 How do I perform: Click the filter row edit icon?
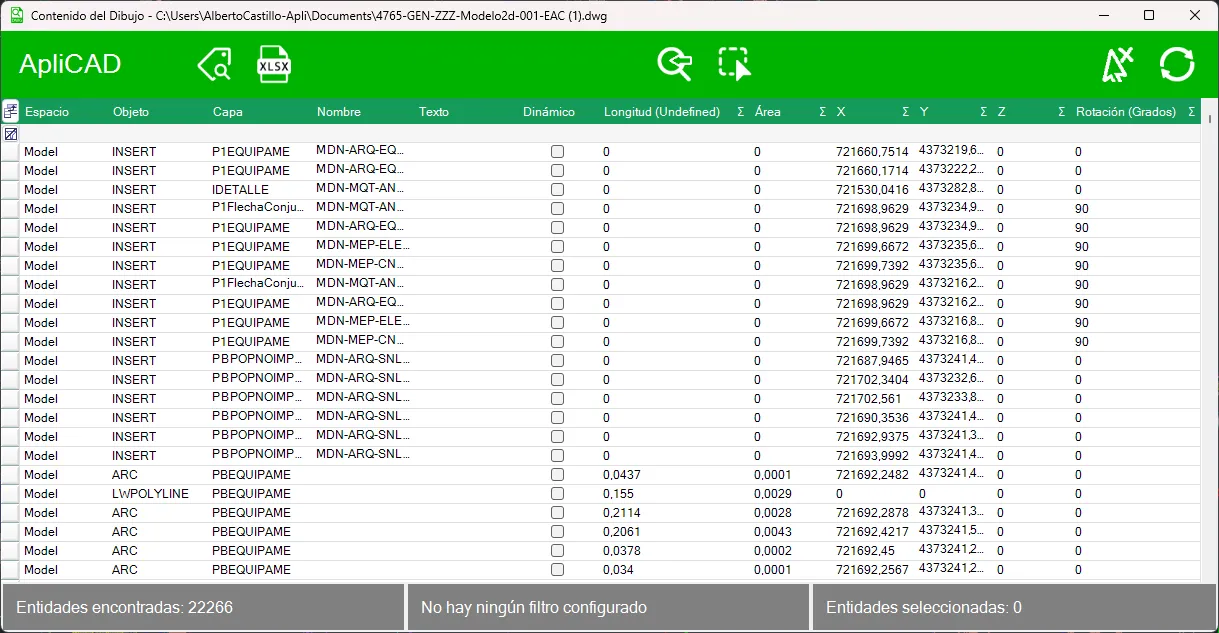point(11,134)
